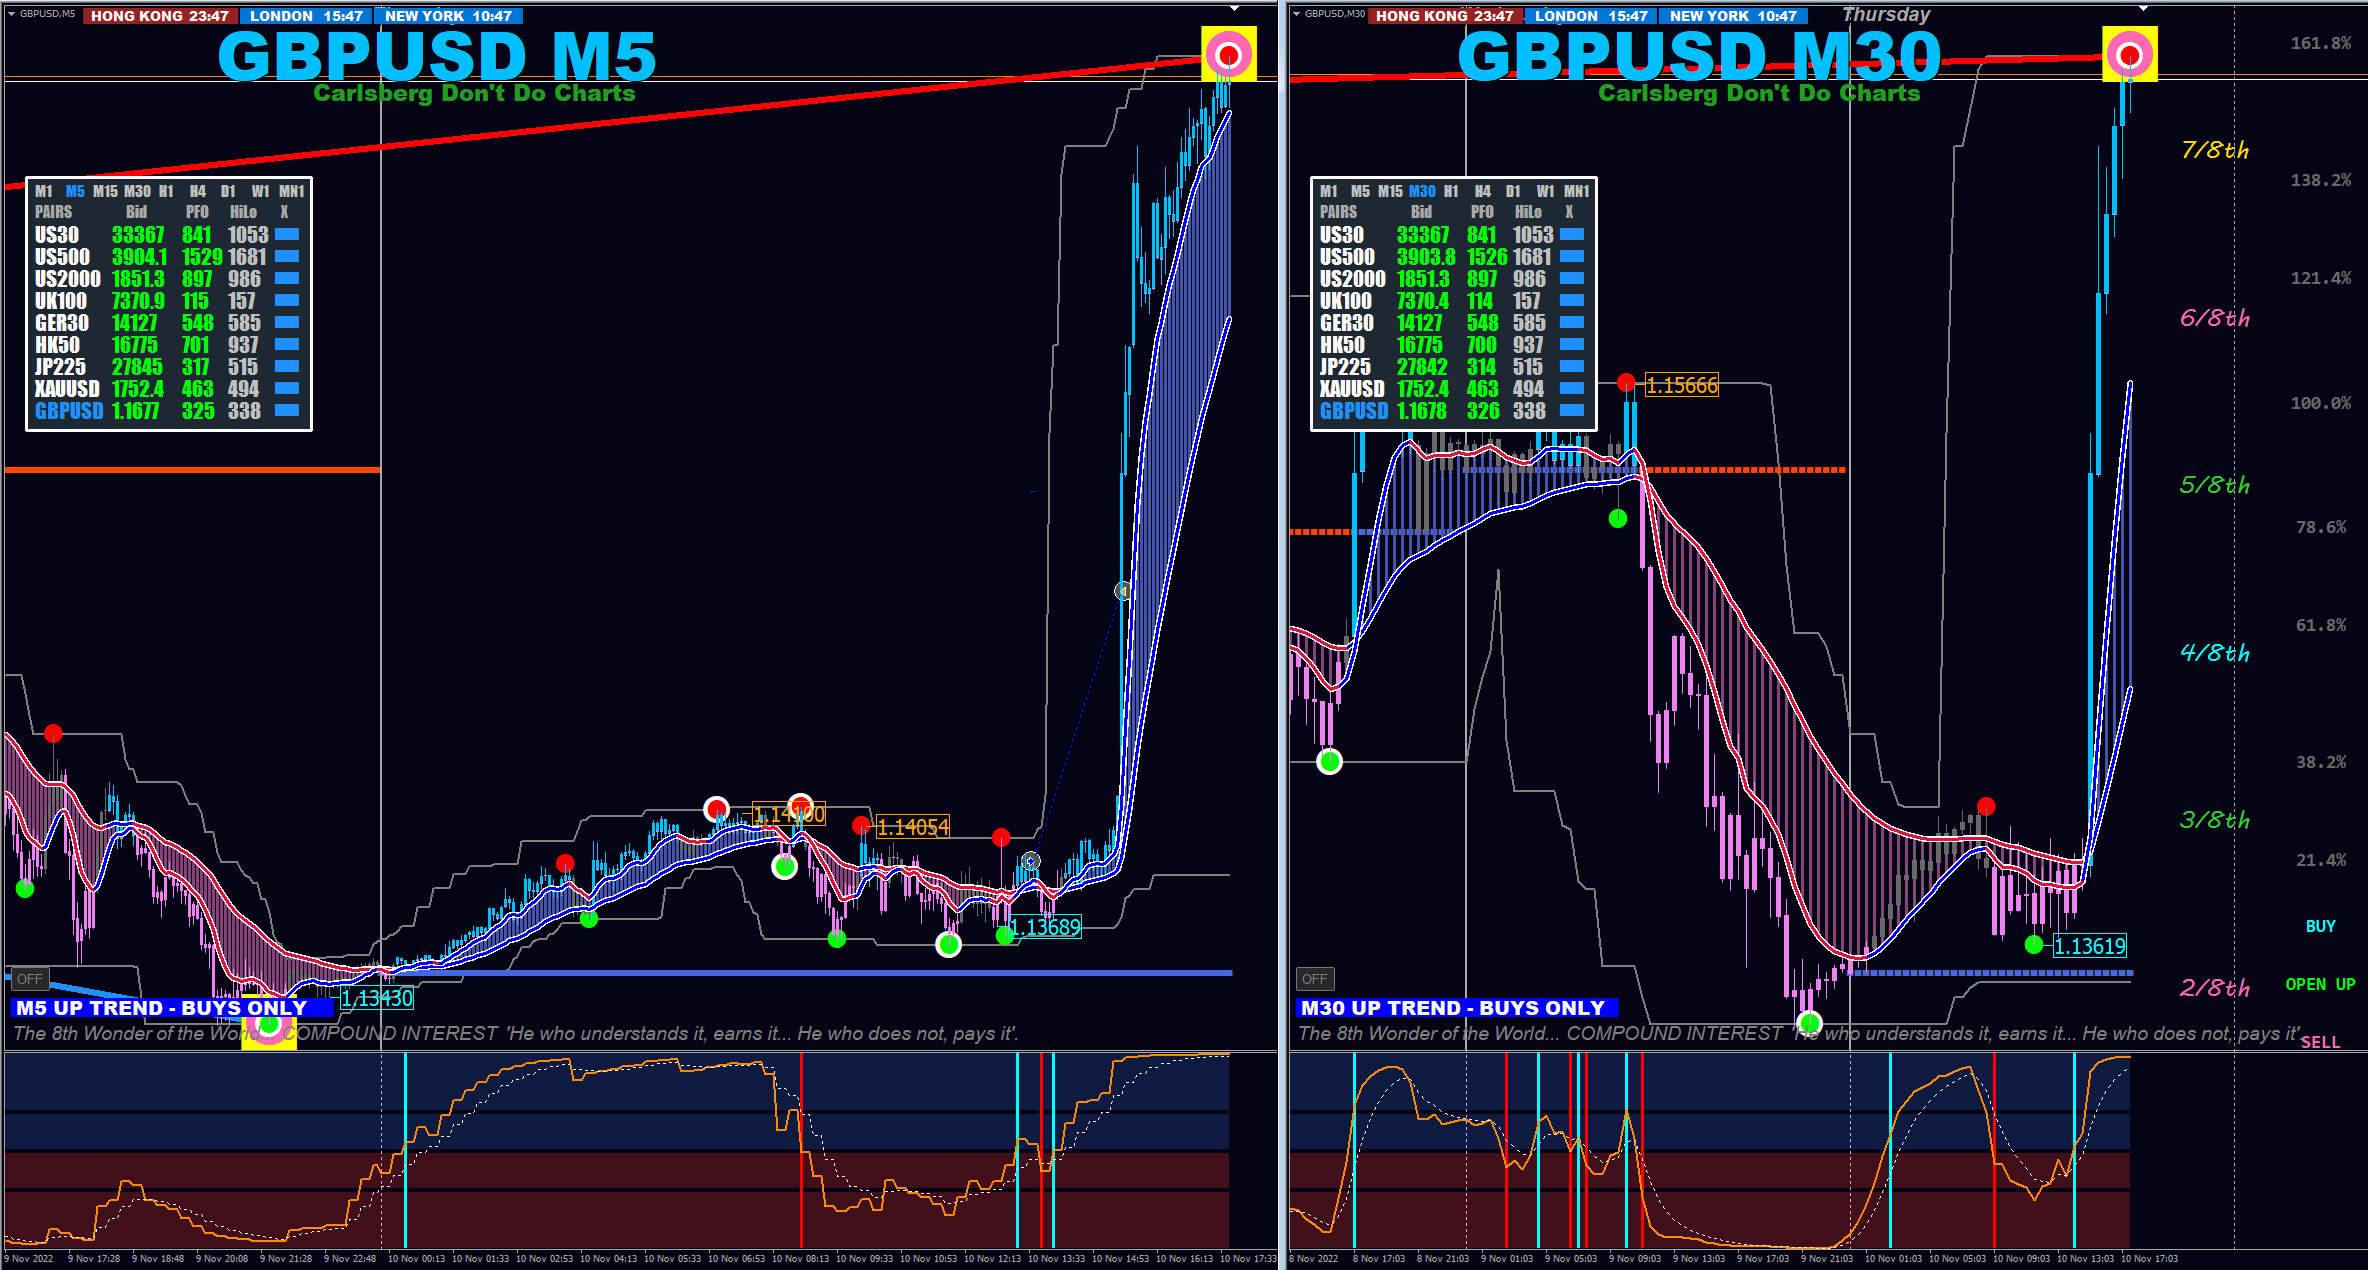This screenshot has height=1270, width=2368.
Task: Click the chart shift triangle atop M30 chart
Action: pyautogui.click(x=2143, y=9)
